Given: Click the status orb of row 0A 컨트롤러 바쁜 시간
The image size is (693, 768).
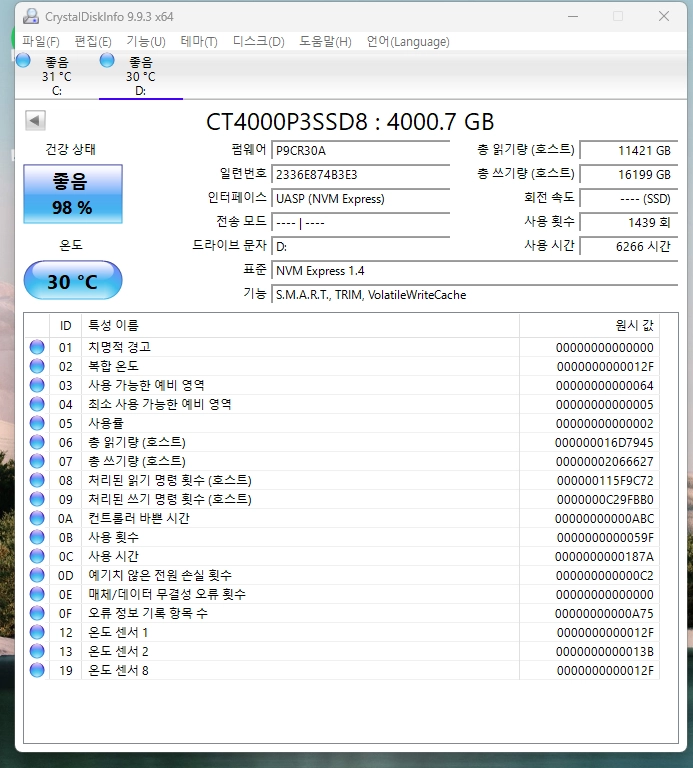Looking at the screenshot, I should pos(37,518).
